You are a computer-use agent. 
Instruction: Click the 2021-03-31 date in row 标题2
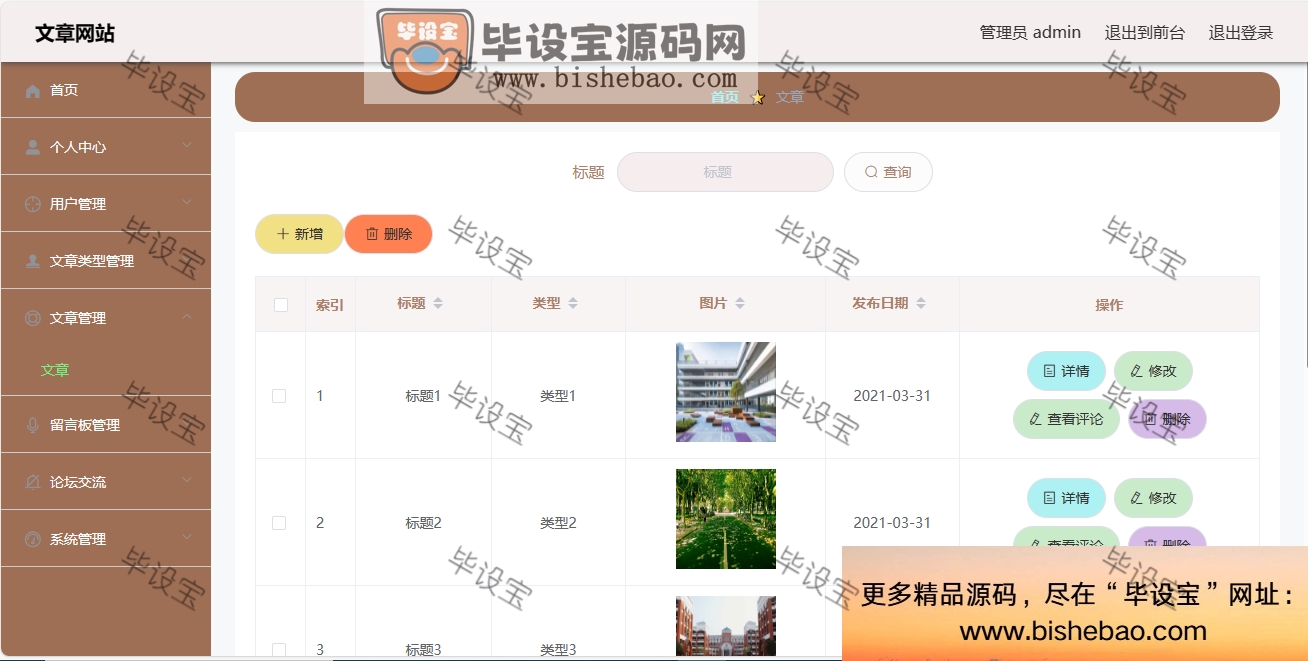pyautogui.click(x=892, y=523)
